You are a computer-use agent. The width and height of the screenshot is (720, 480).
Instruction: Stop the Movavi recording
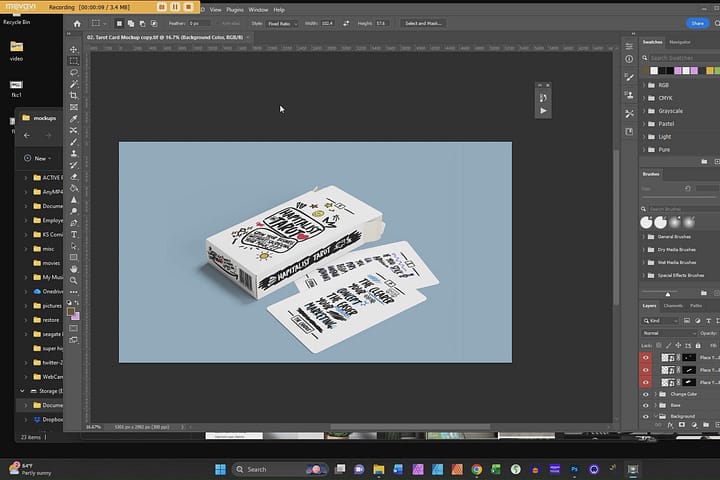(188, 7)
